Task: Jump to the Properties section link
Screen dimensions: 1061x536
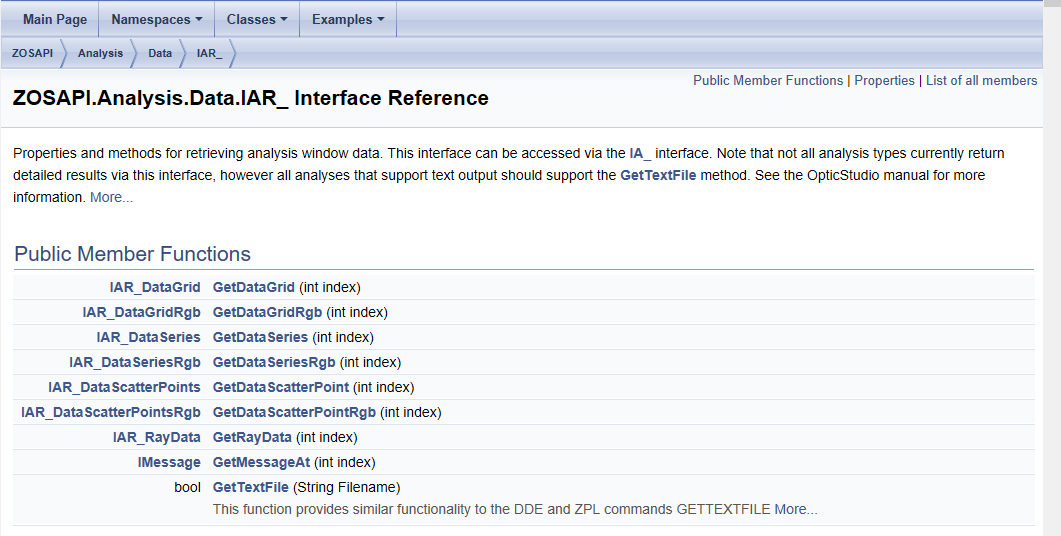Action: tap(884, 81)
